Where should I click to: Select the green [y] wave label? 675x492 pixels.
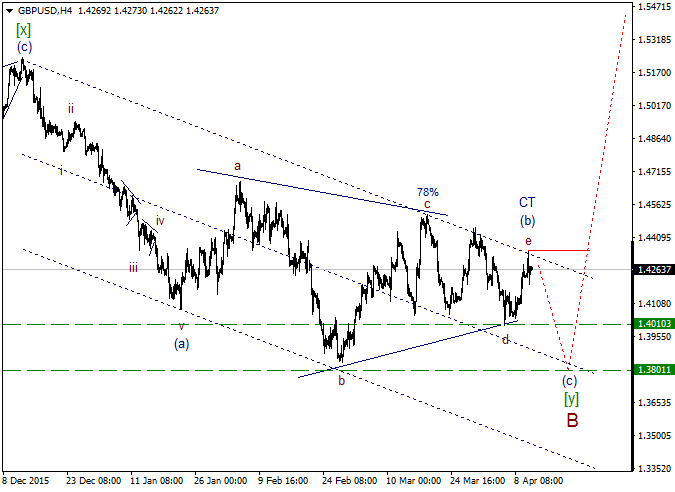571,399
